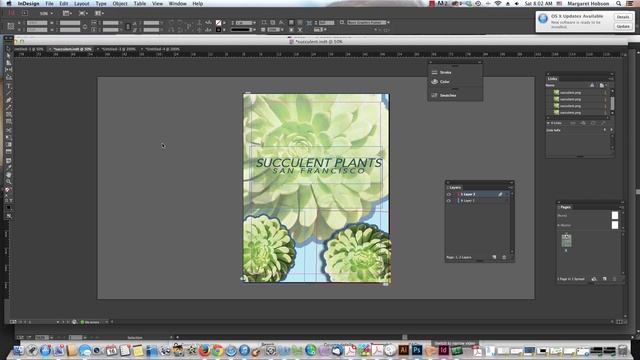Click the stroke swatch in the Control bar
Image resolution: width=640 pixels, height=360 pixels.
coord(219,30)
